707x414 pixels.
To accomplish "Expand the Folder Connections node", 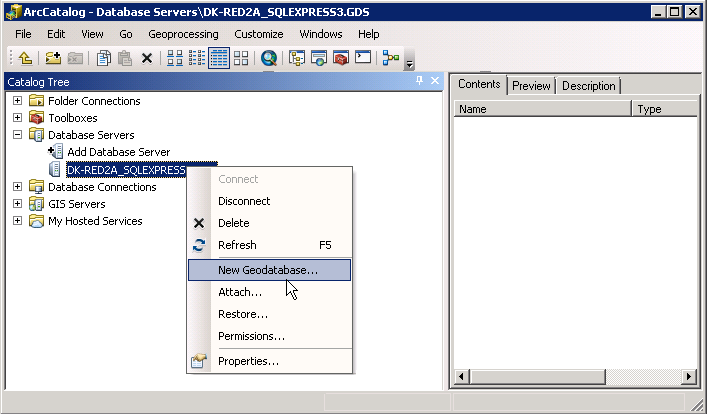I will point(17,100).
